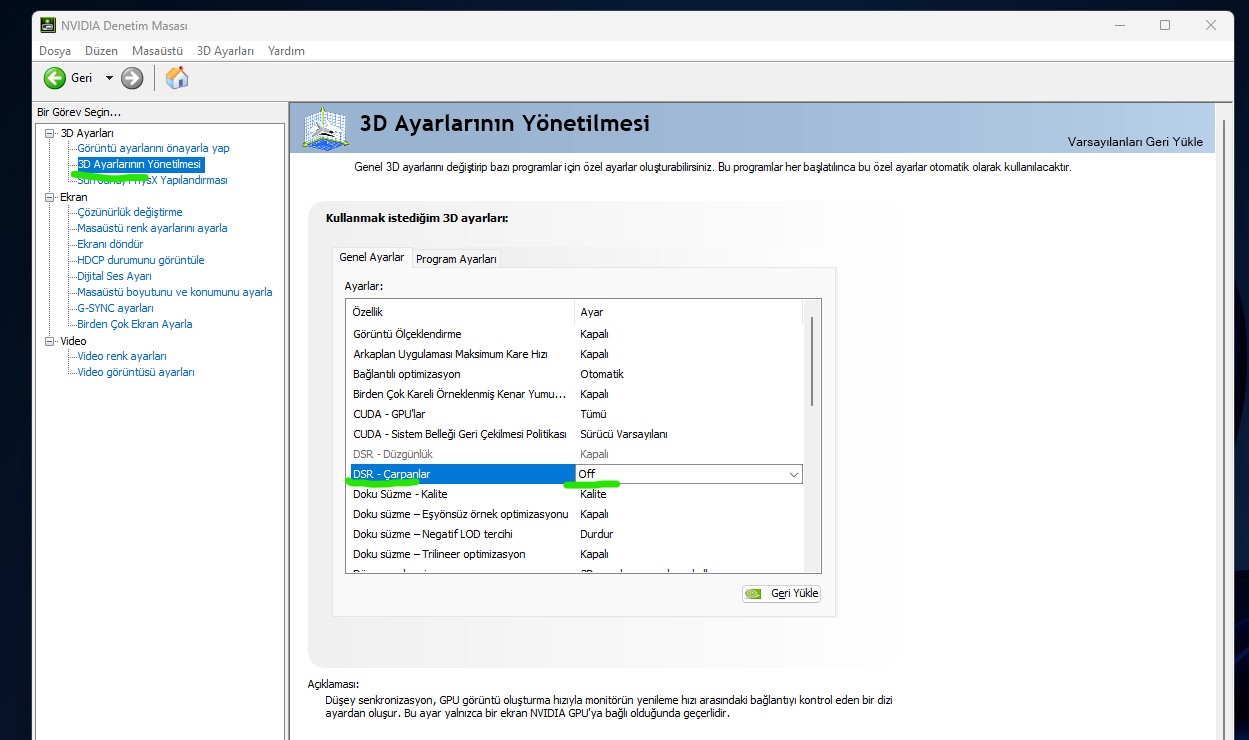The height and width of the screenshot is (740, 1249).
Task: Click the forward arrow icon in the toolbar
Action: 132,78
